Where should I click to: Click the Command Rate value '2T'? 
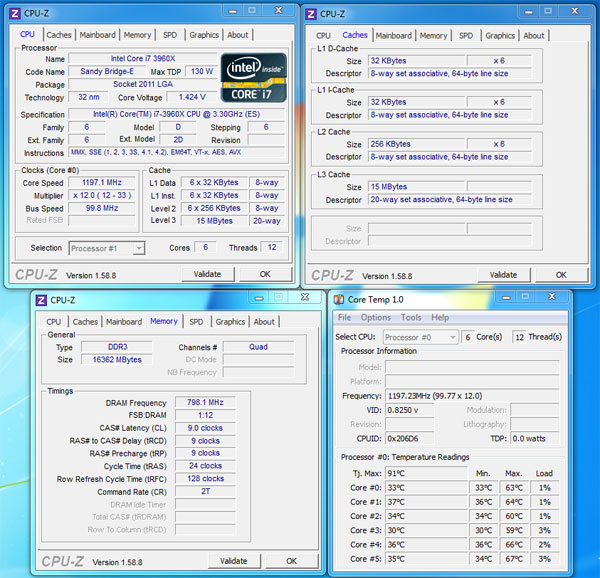tap(205, 492)
